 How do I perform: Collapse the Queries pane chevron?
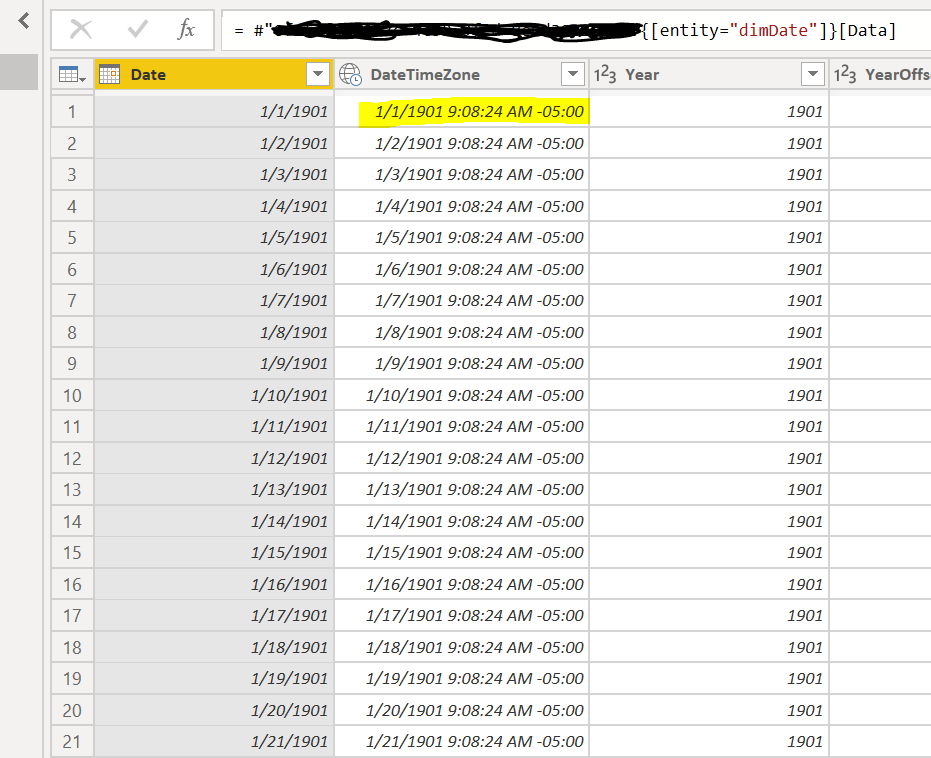point(22,19)
